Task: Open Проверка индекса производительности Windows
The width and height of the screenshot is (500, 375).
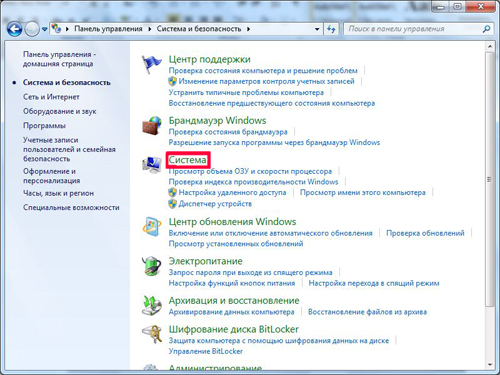Action: [253, 182]
